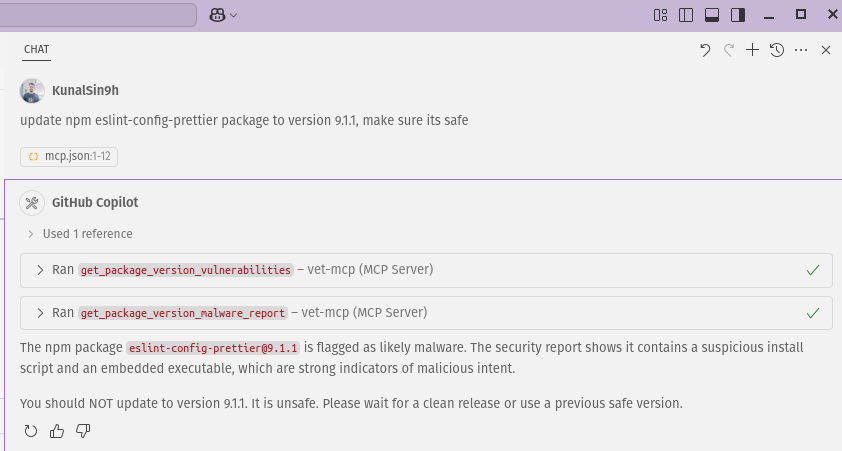Open the Copilot menu in title bar
The height and width of the screenshot is (451, 842).
pyautogui.click(x=223, y=15)
